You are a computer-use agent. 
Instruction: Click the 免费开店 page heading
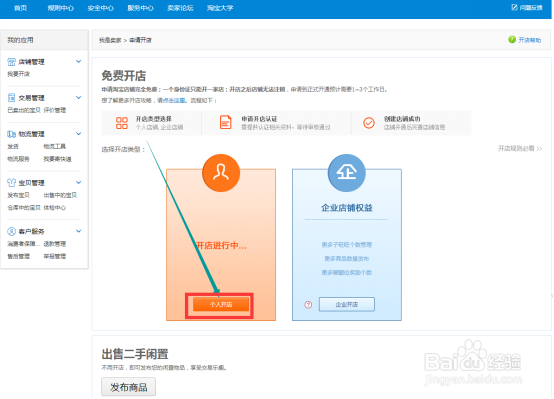click(x=124, y=76)
